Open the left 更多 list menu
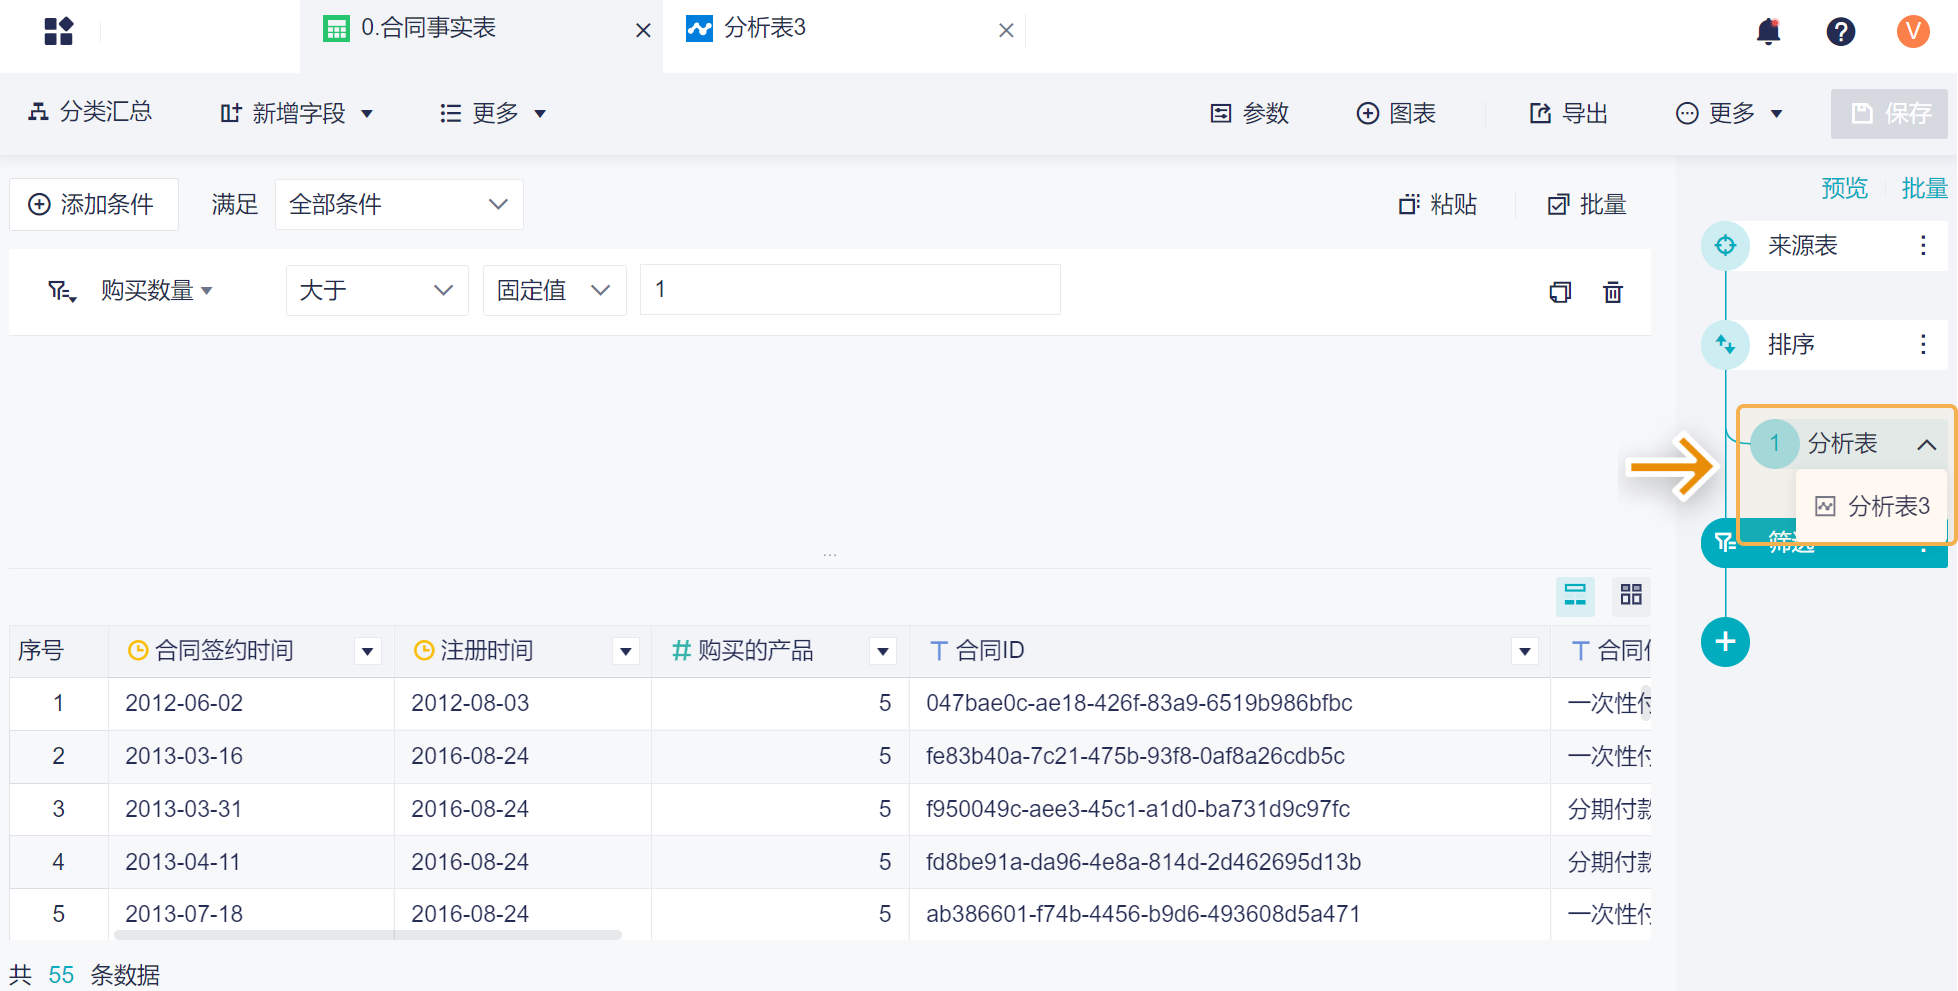The image size is (1958, 991). tap(493, 113)
